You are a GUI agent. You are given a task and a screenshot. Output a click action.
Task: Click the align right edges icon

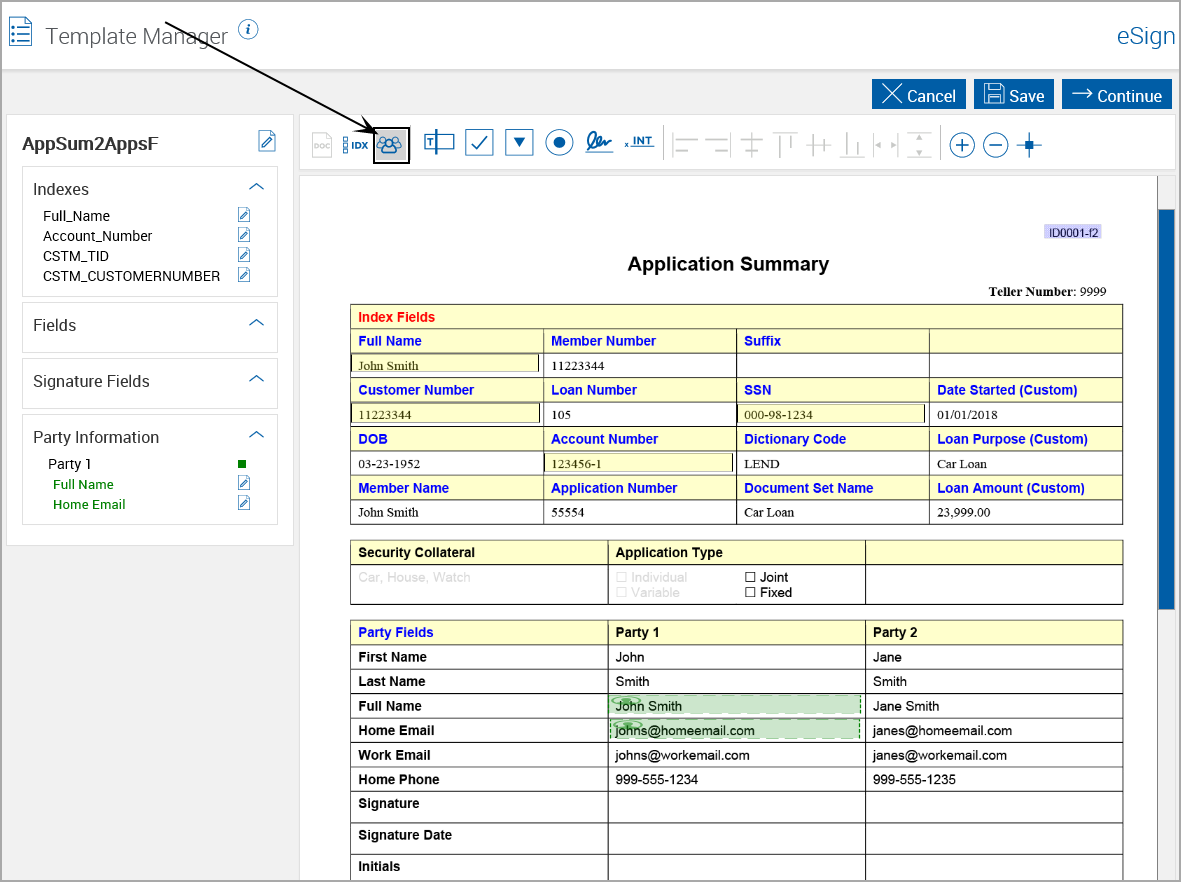[719, 145]
